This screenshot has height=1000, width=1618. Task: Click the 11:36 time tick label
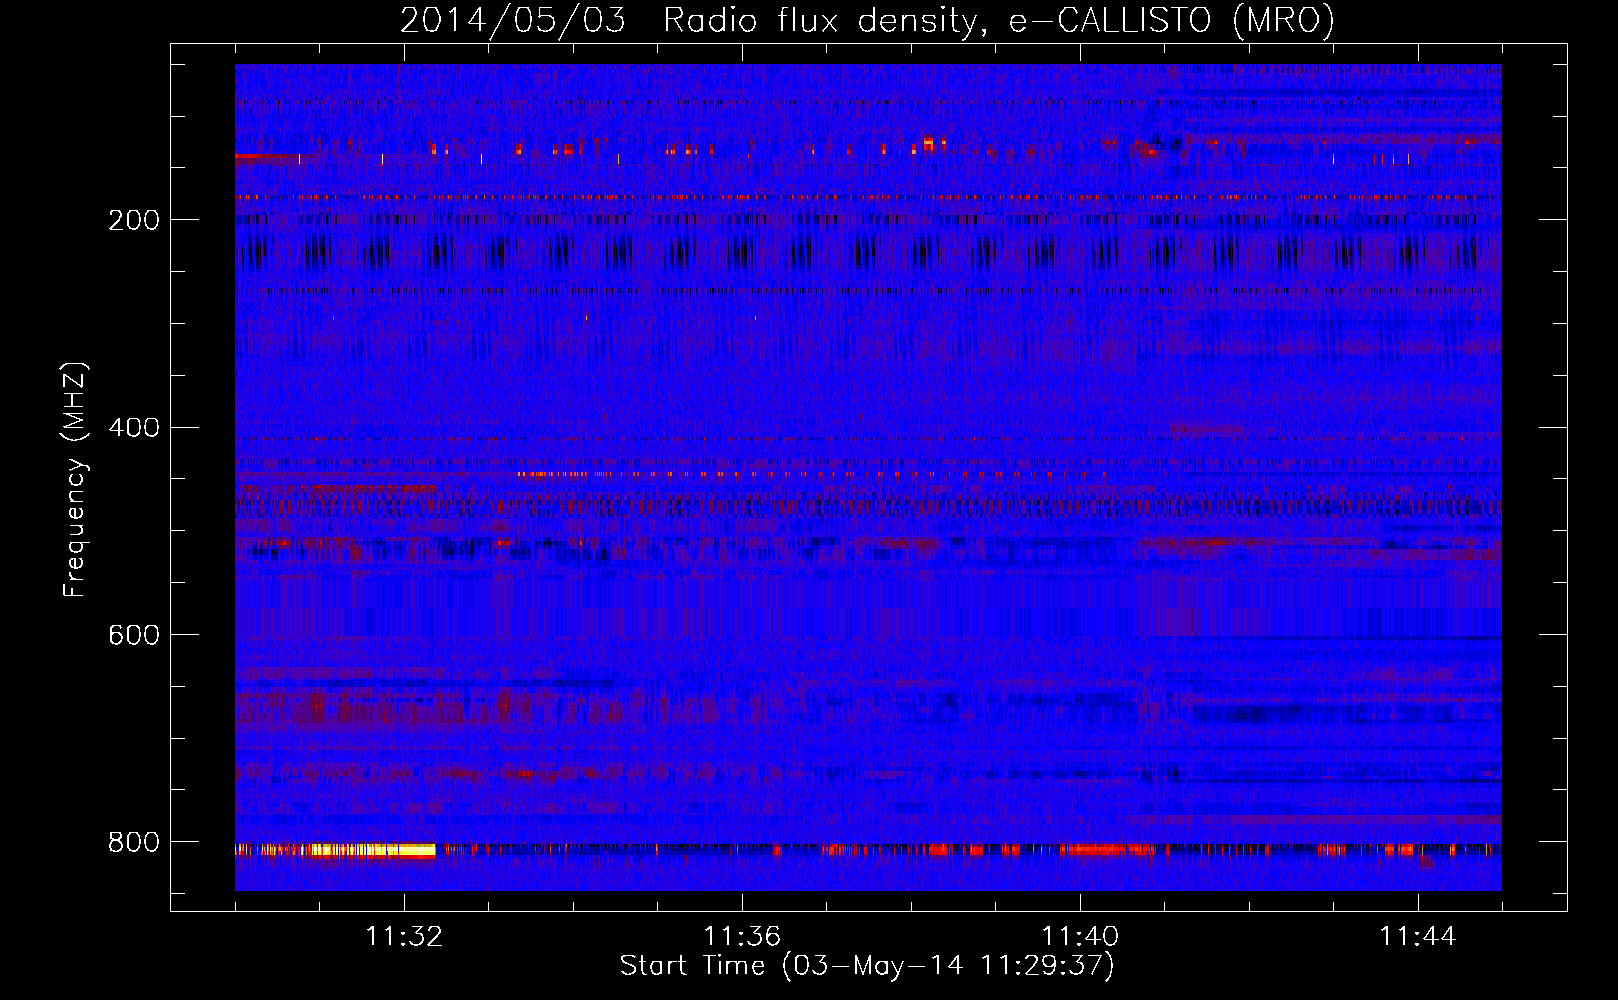coord(742,937)
